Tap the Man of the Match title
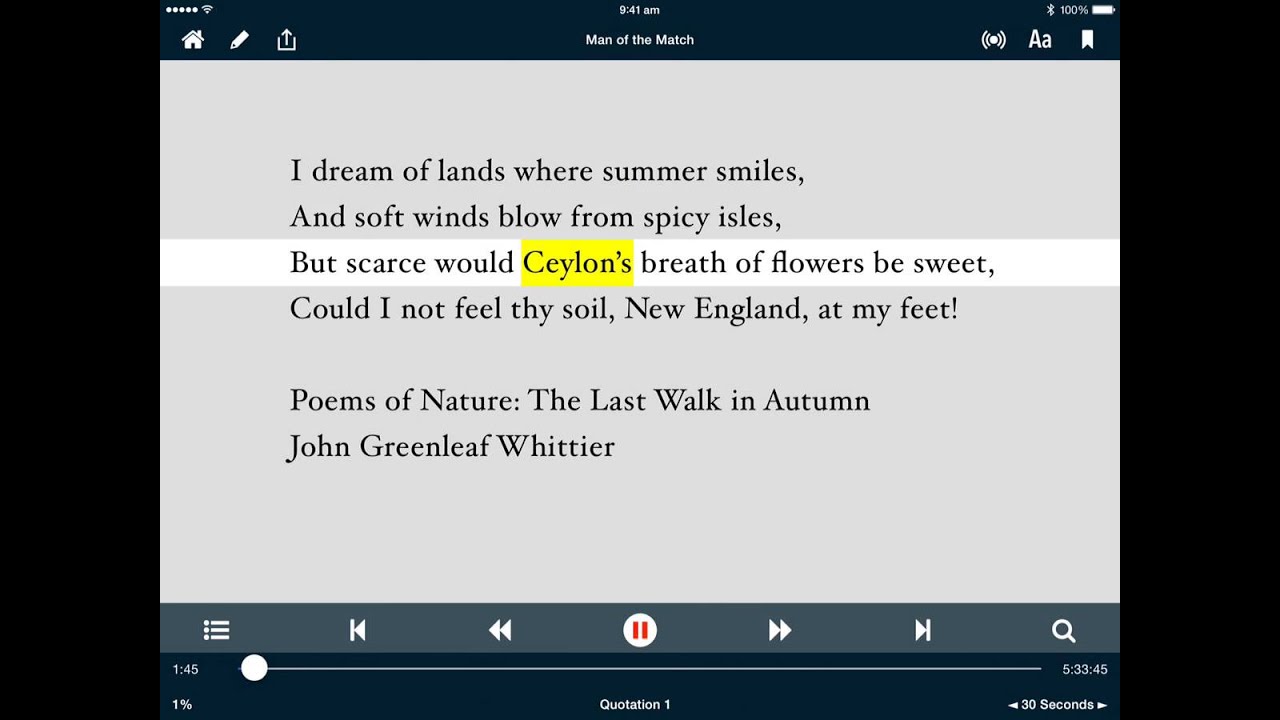This screenshot has width=1280, height=720. click(640, 40)
